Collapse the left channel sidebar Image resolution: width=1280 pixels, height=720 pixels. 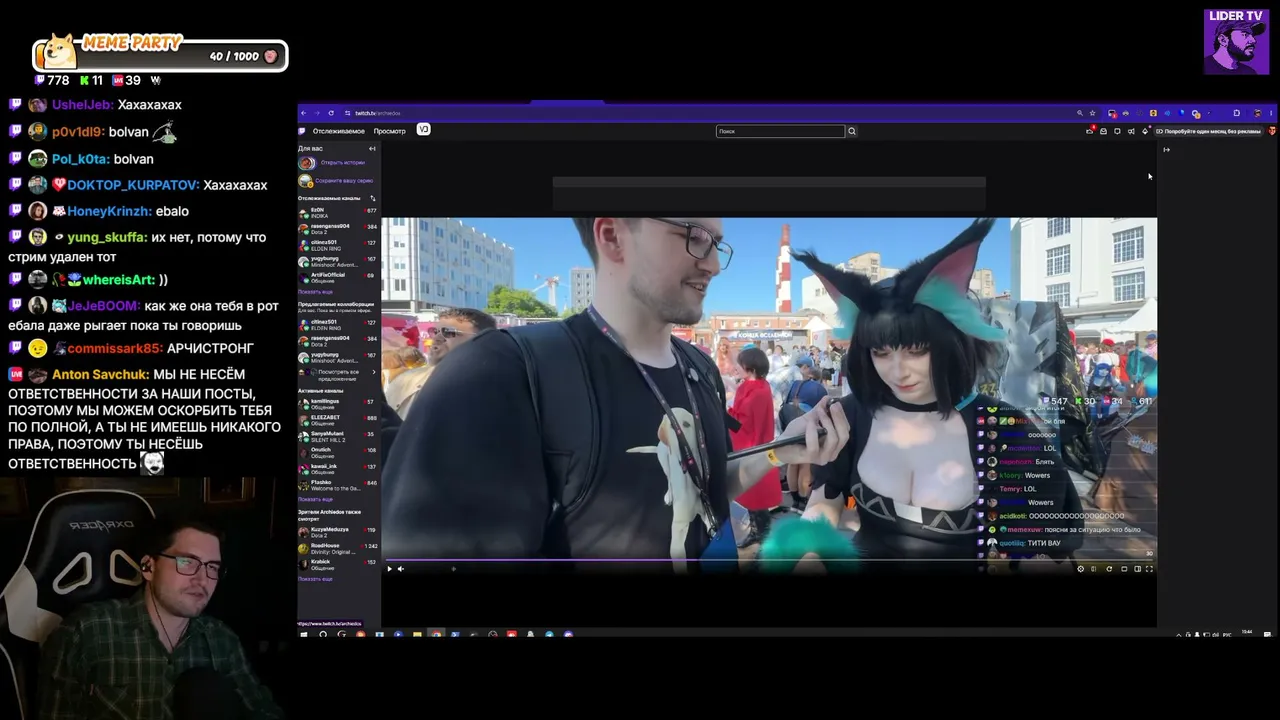(372, 149)
